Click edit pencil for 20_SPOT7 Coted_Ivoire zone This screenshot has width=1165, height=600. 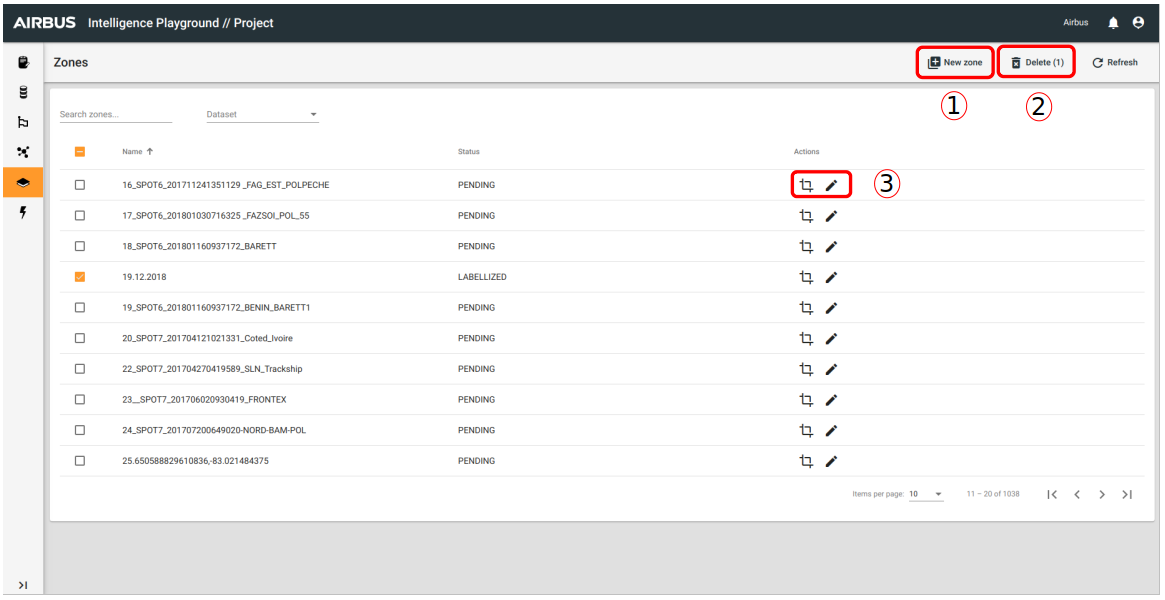[831, 339]
